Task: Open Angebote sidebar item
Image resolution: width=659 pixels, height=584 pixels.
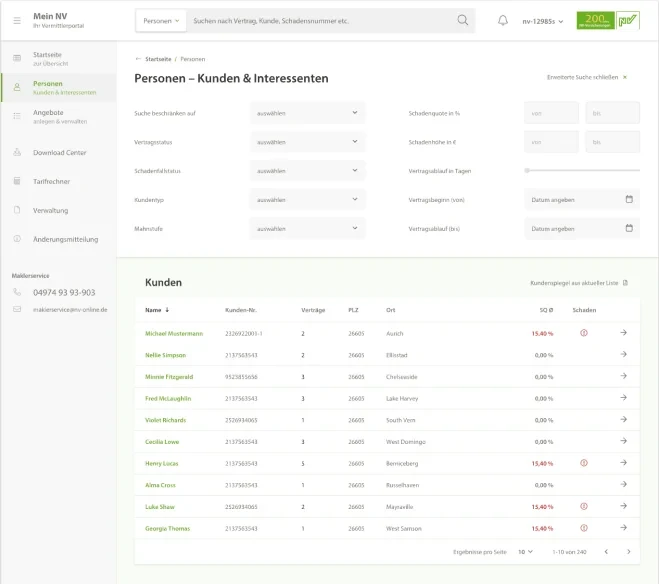Action: coord(48,116)
